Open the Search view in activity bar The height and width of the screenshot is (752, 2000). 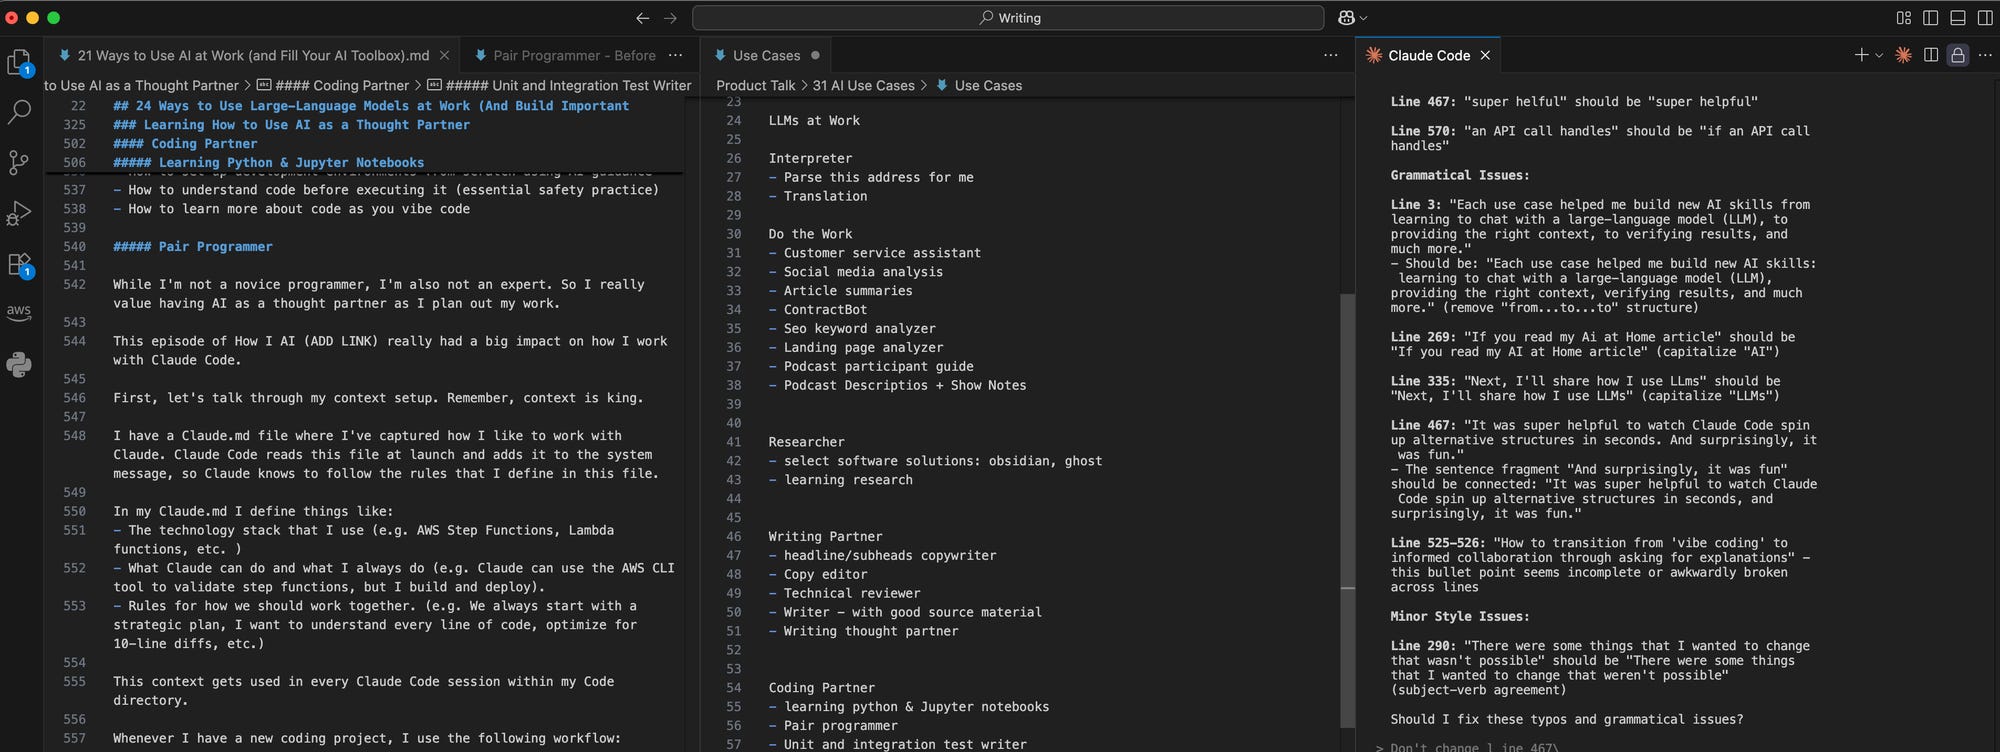coord(19,112)
